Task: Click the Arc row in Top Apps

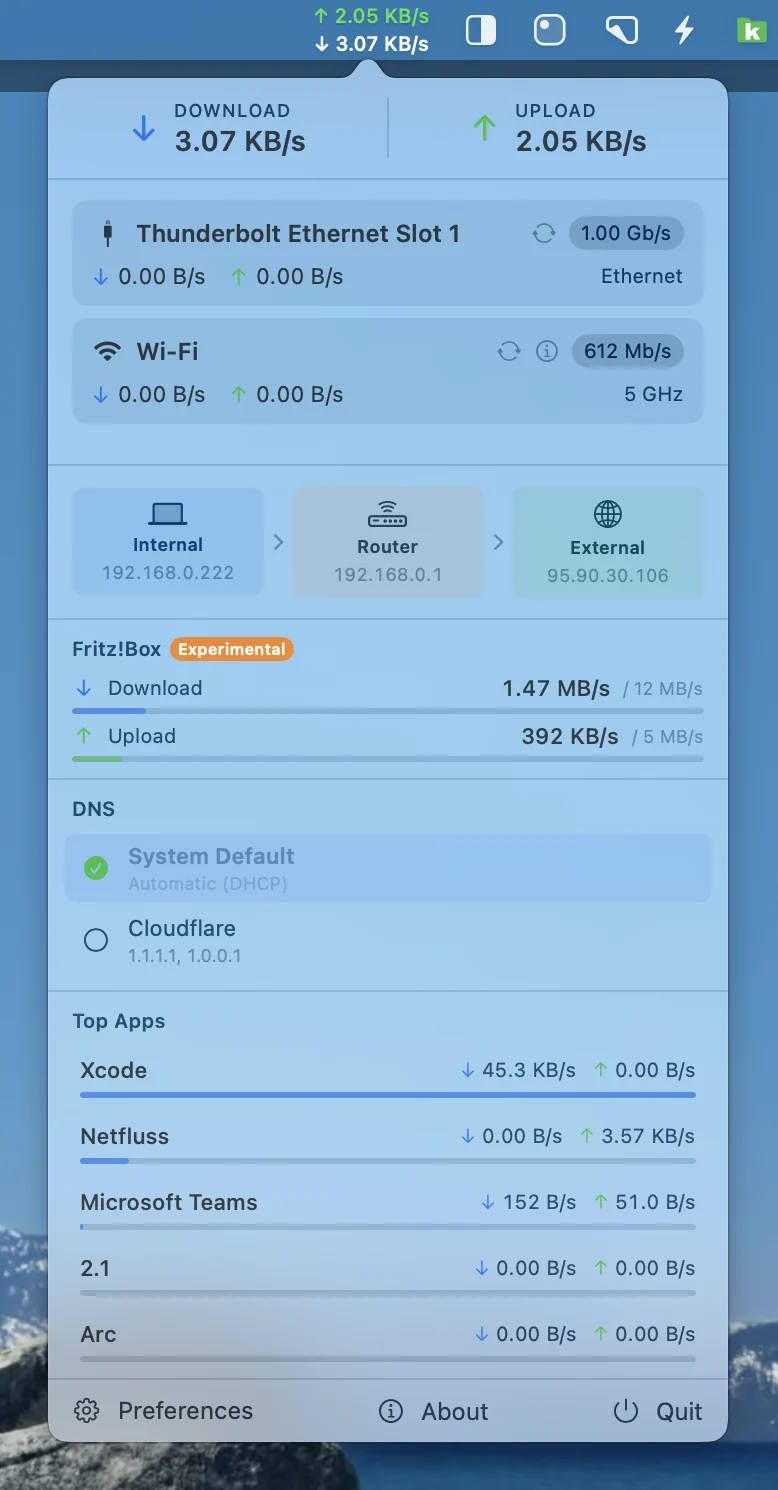Action: [388, 1342]
